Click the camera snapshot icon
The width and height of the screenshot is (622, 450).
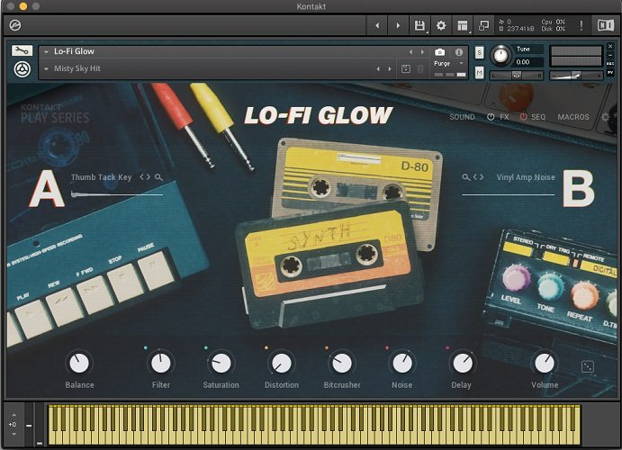[x=441, y=51]
